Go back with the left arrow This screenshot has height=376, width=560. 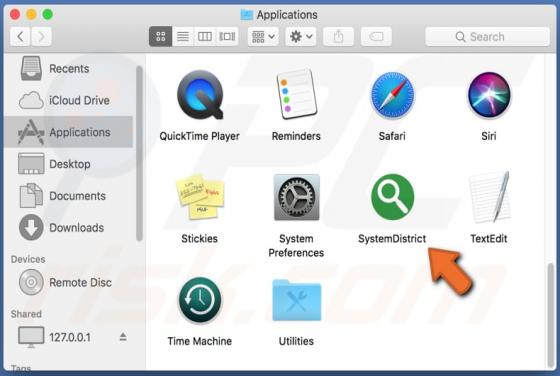(x=20, y=36)
